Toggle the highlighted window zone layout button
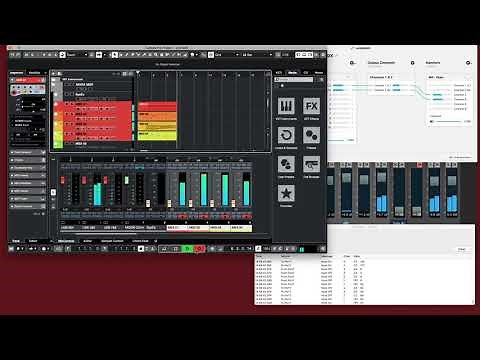 pyautogui.click(x=304, y=54)
